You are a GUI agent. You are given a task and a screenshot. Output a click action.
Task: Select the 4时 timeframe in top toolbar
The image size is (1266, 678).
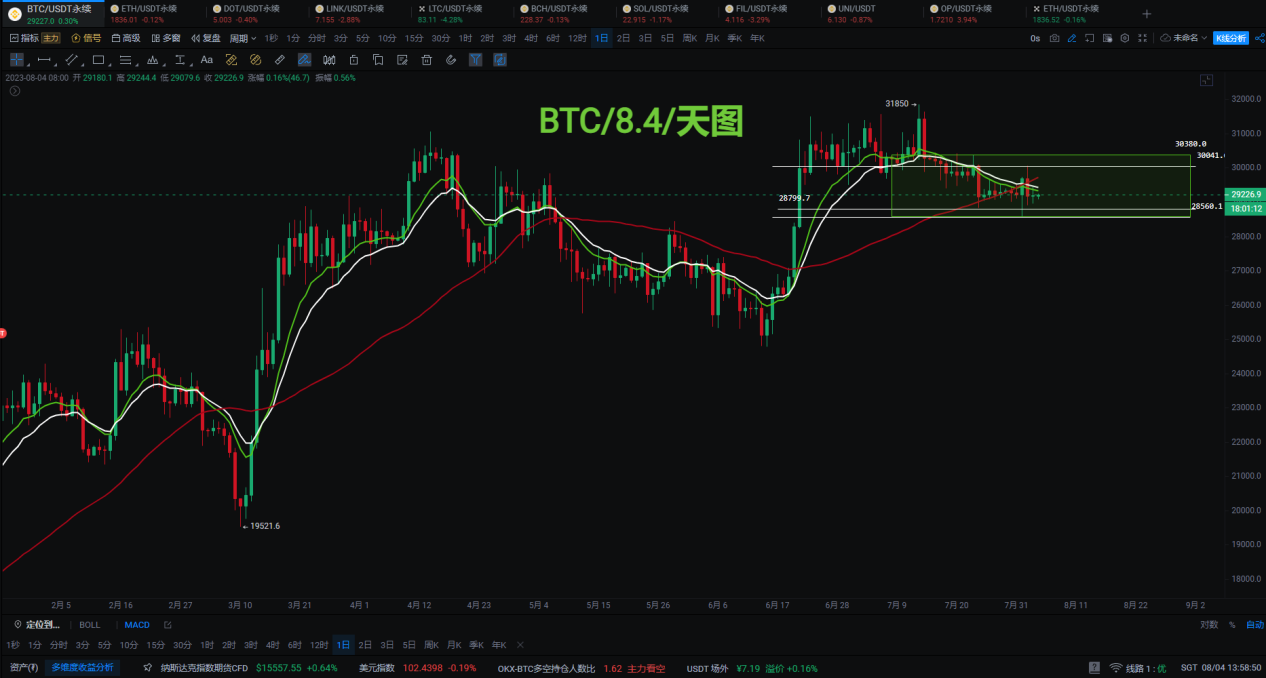[531, 38]
